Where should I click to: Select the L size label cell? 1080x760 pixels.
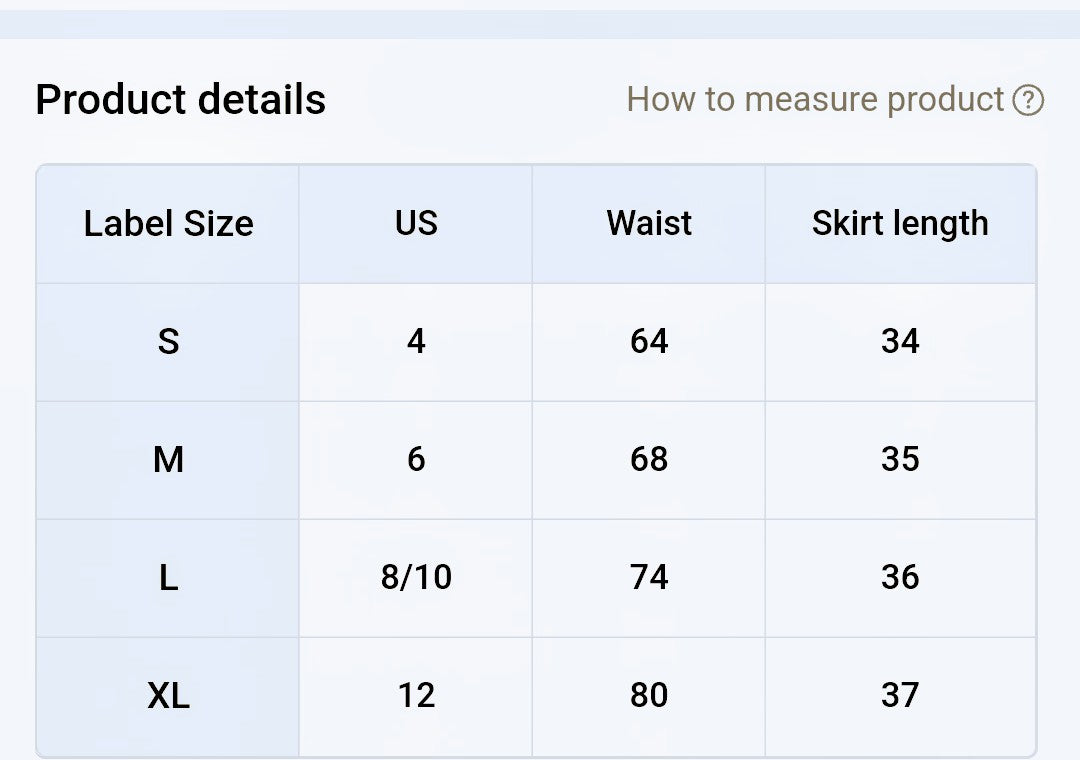pos(168,578)
